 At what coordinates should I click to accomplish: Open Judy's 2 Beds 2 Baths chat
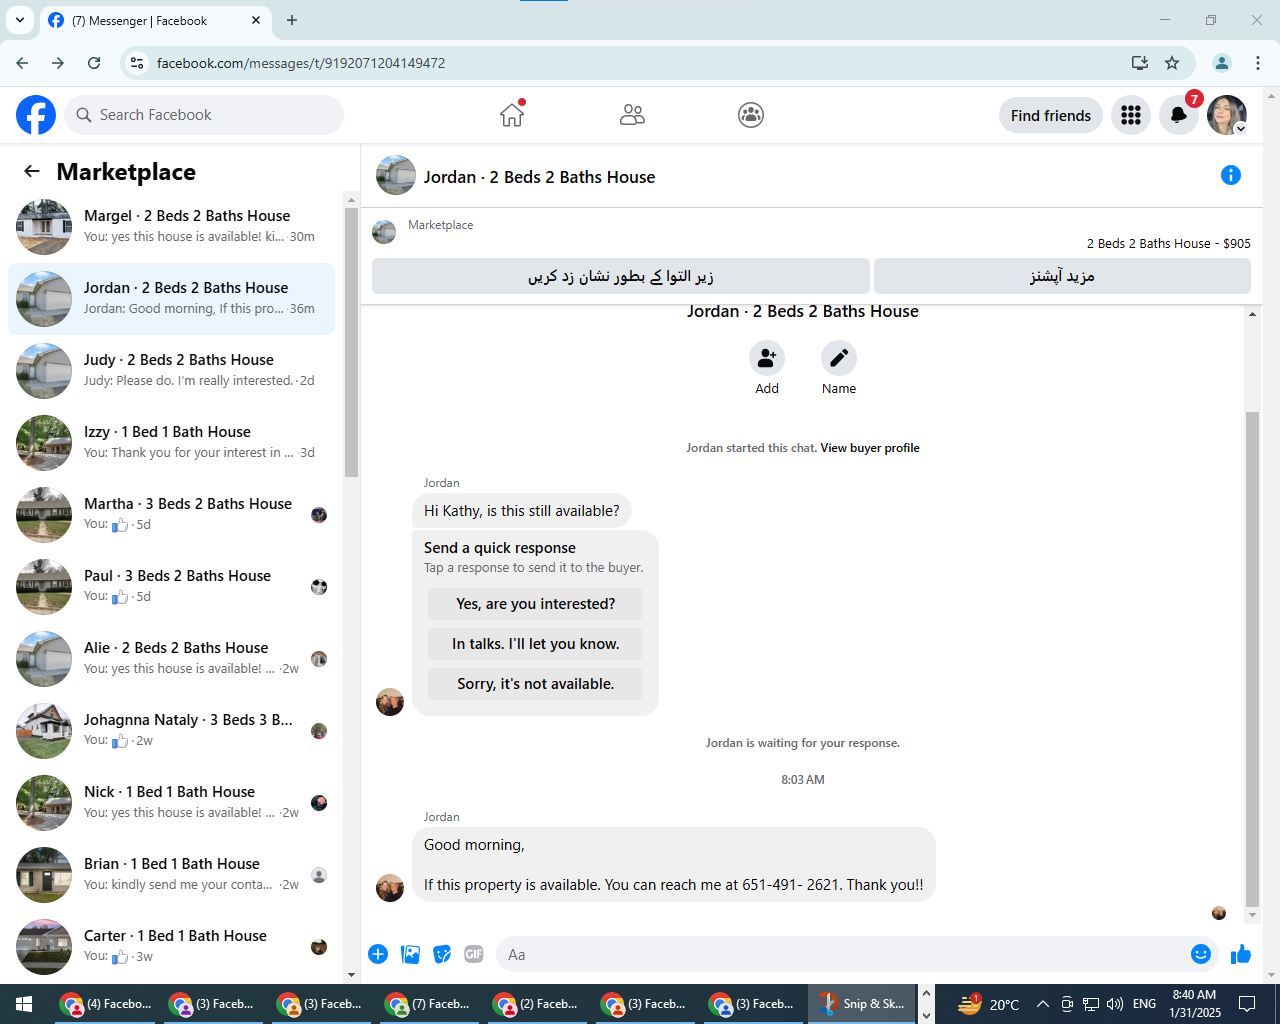point(172,371)
